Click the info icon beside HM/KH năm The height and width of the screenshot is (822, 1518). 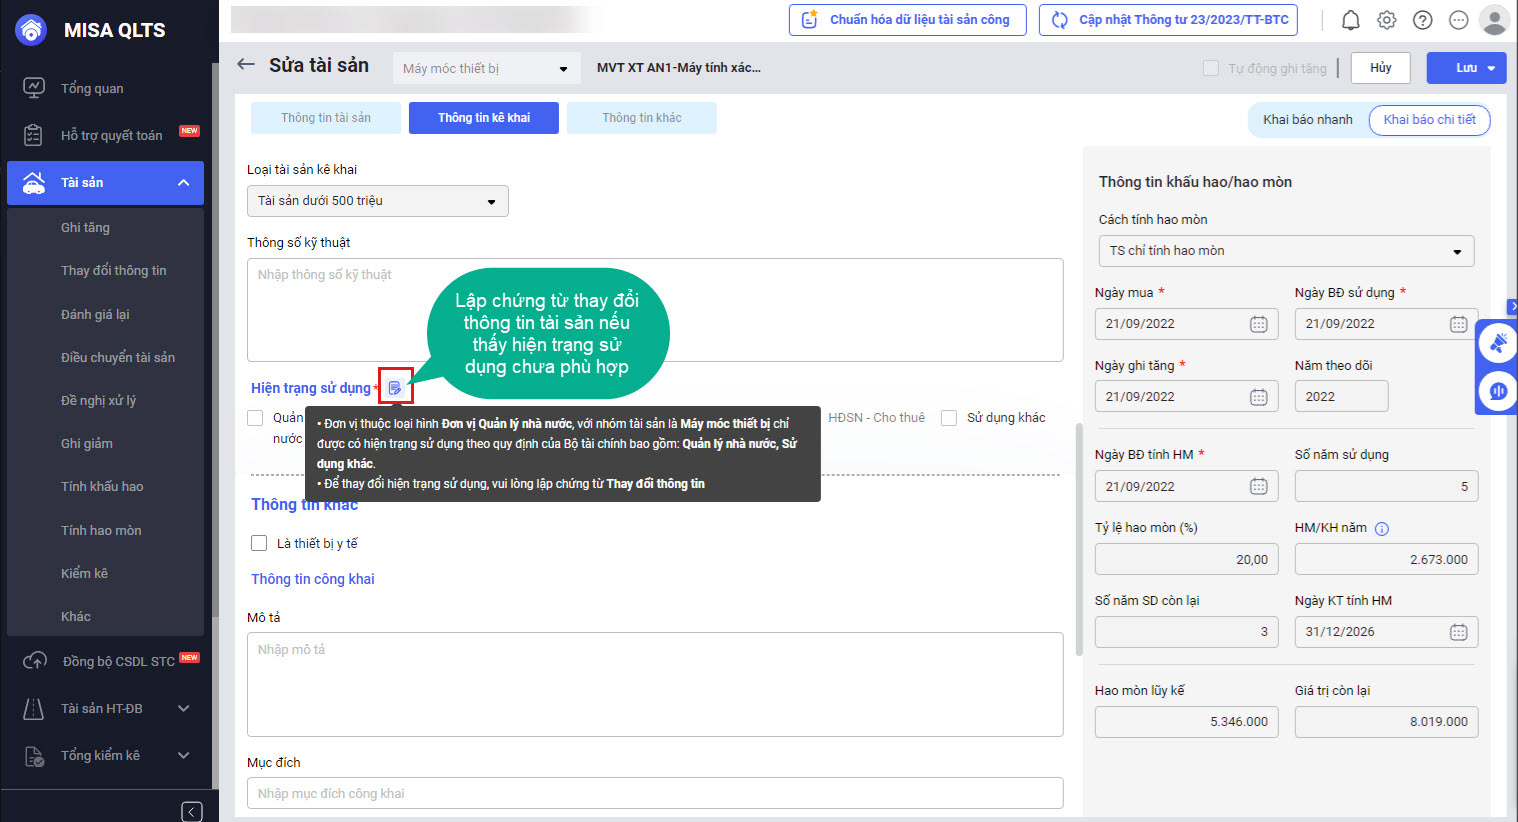[x=1382, y=529]
